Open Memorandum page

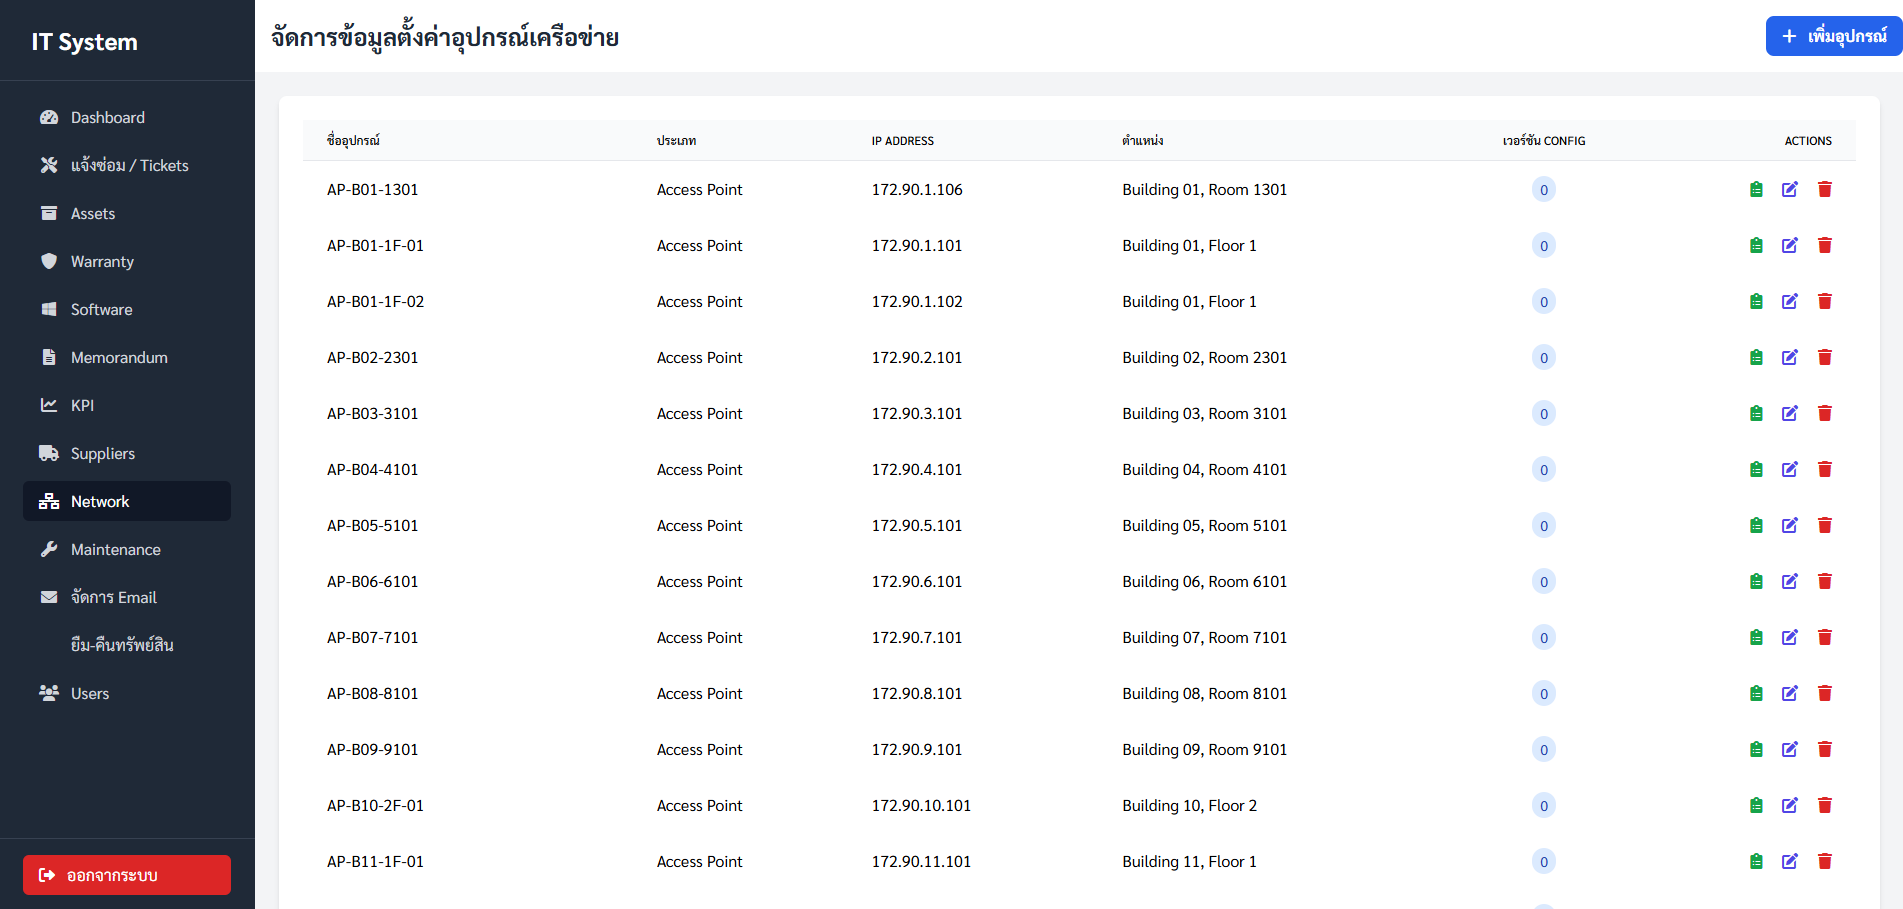[127, 357]
